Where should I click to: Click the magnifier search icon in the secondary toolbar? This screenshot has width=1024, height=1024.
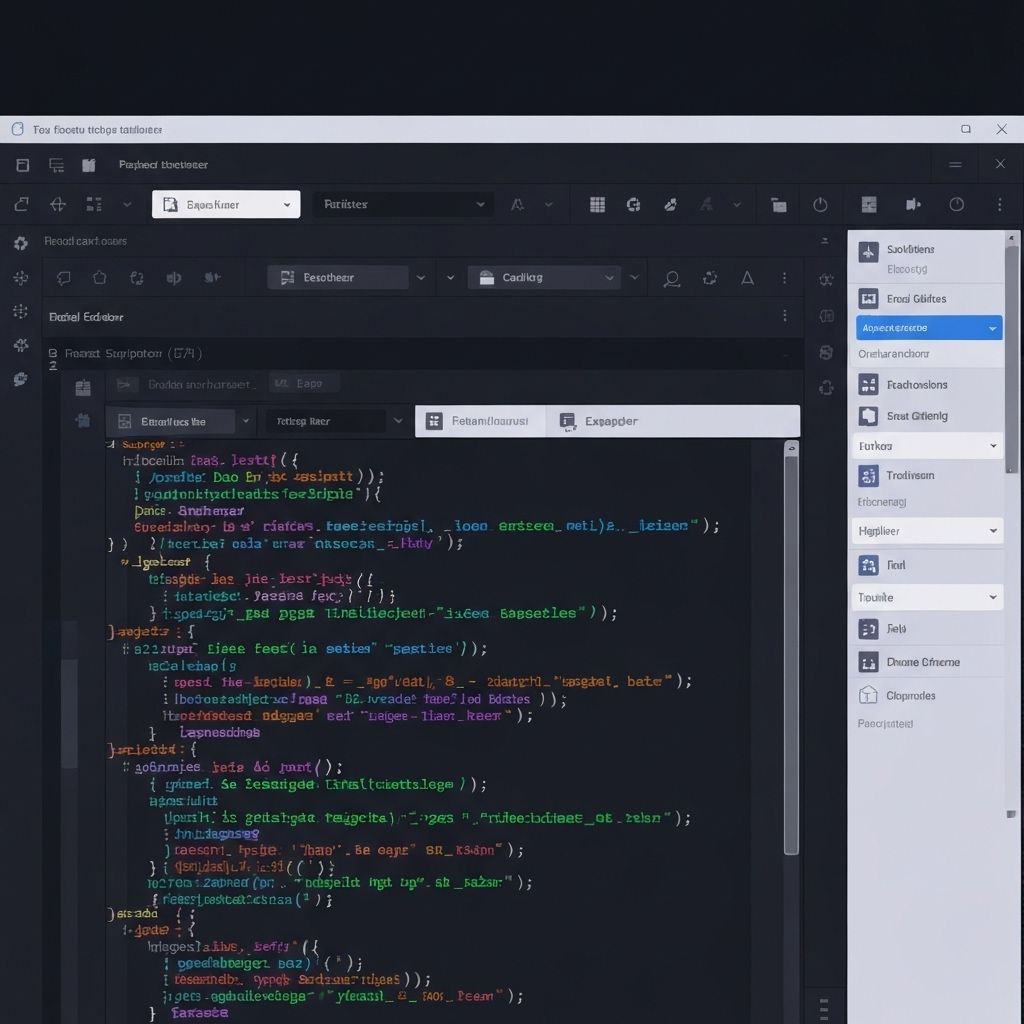click(672, 279)
